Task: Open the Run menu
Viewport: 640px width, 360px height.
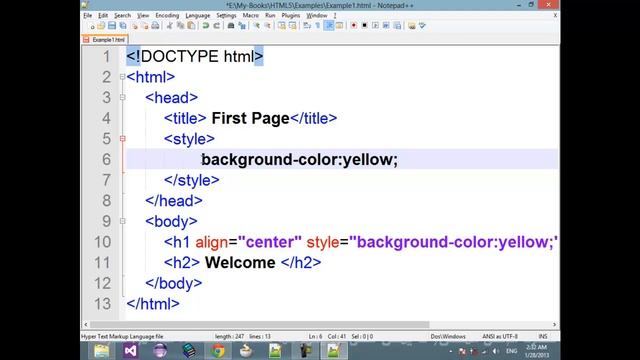Action: click(x=270, y=16)
